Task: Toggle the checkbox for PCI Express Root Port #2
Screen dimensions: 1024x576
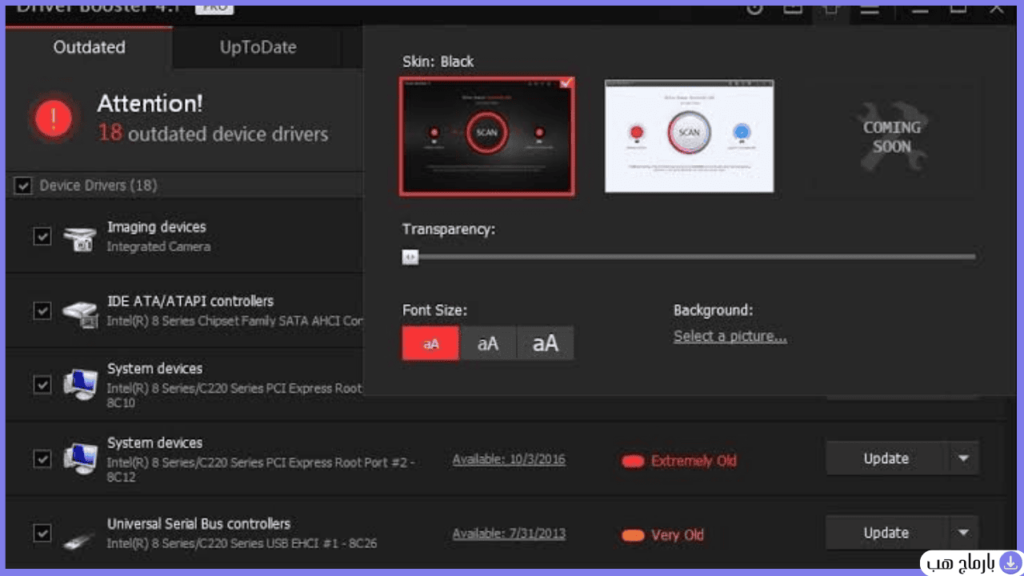Action: 42,459
